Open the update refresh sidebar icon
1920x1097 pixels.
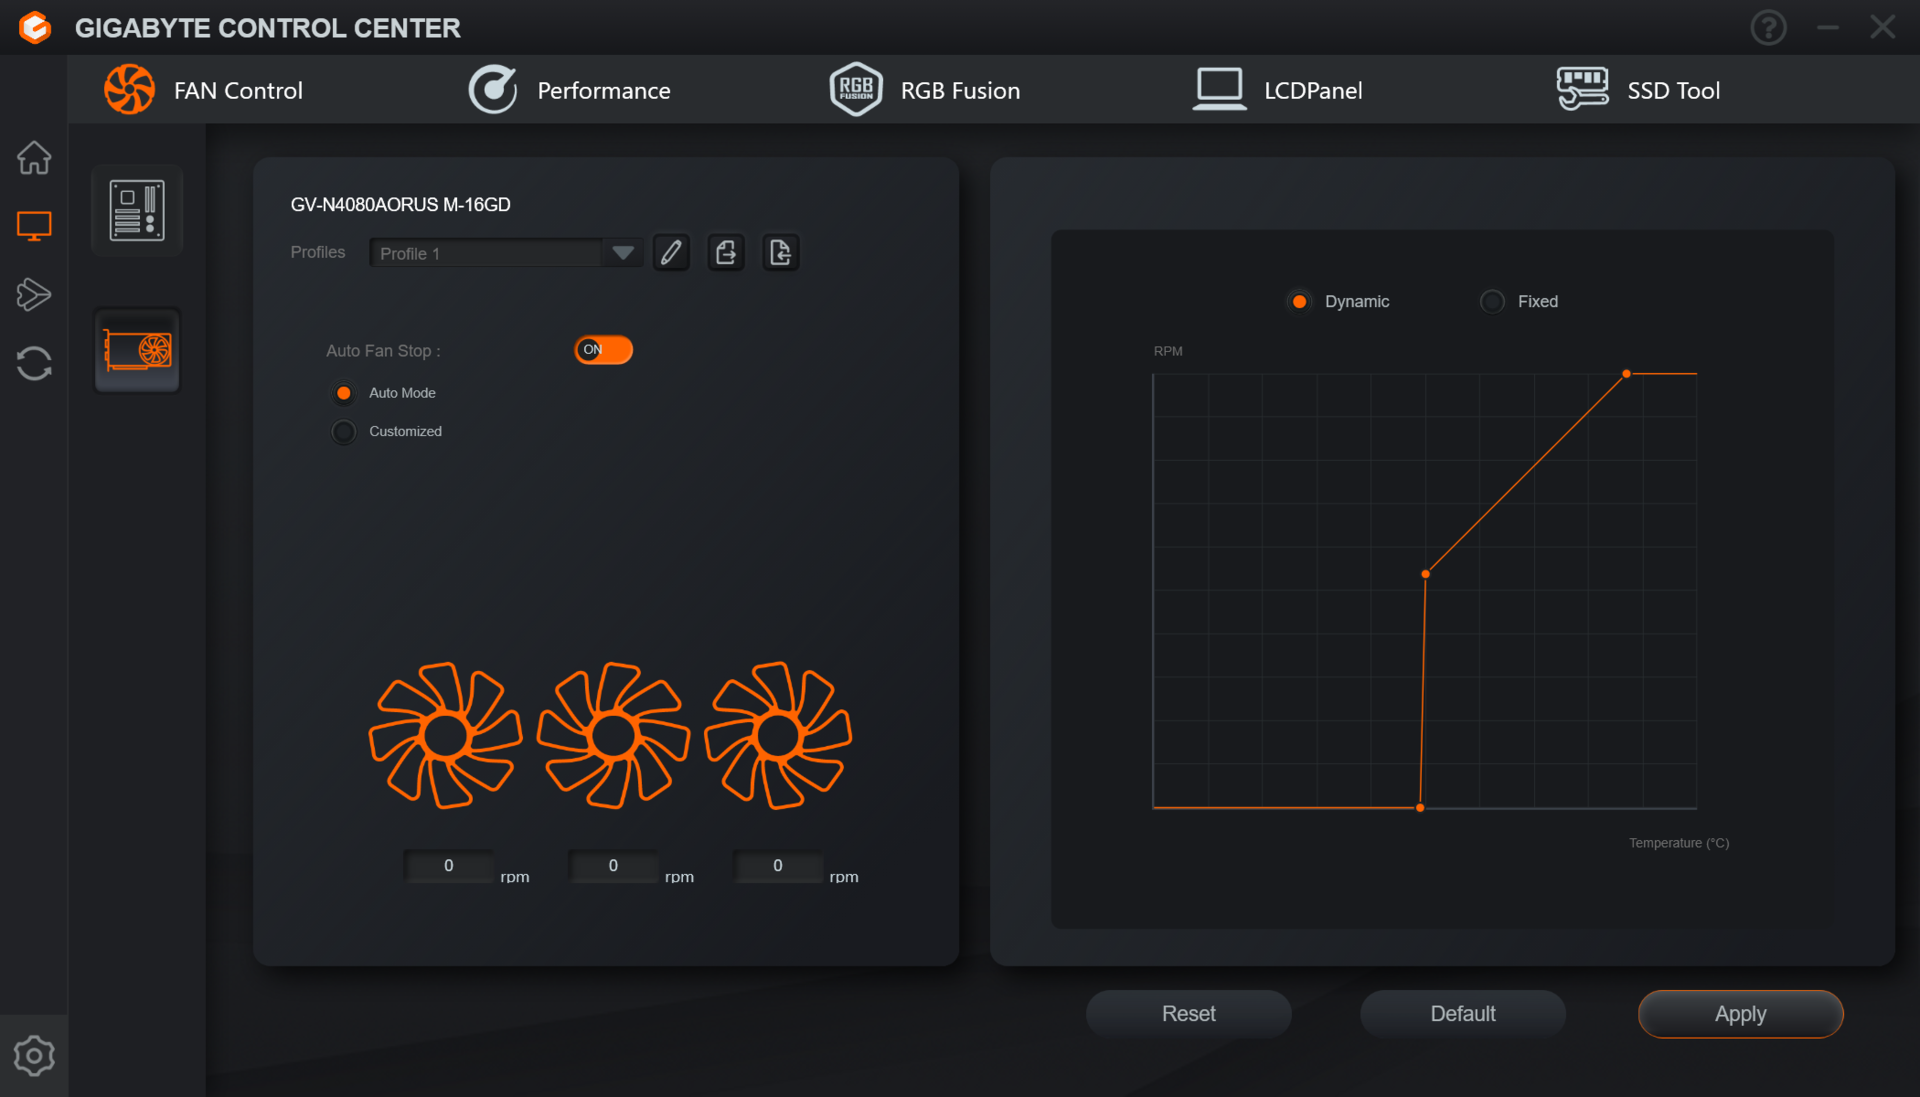(x=34, y=363)
